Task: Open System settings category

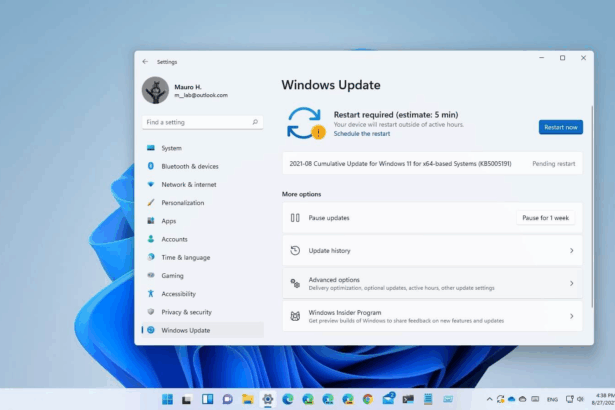Action: 202,148
